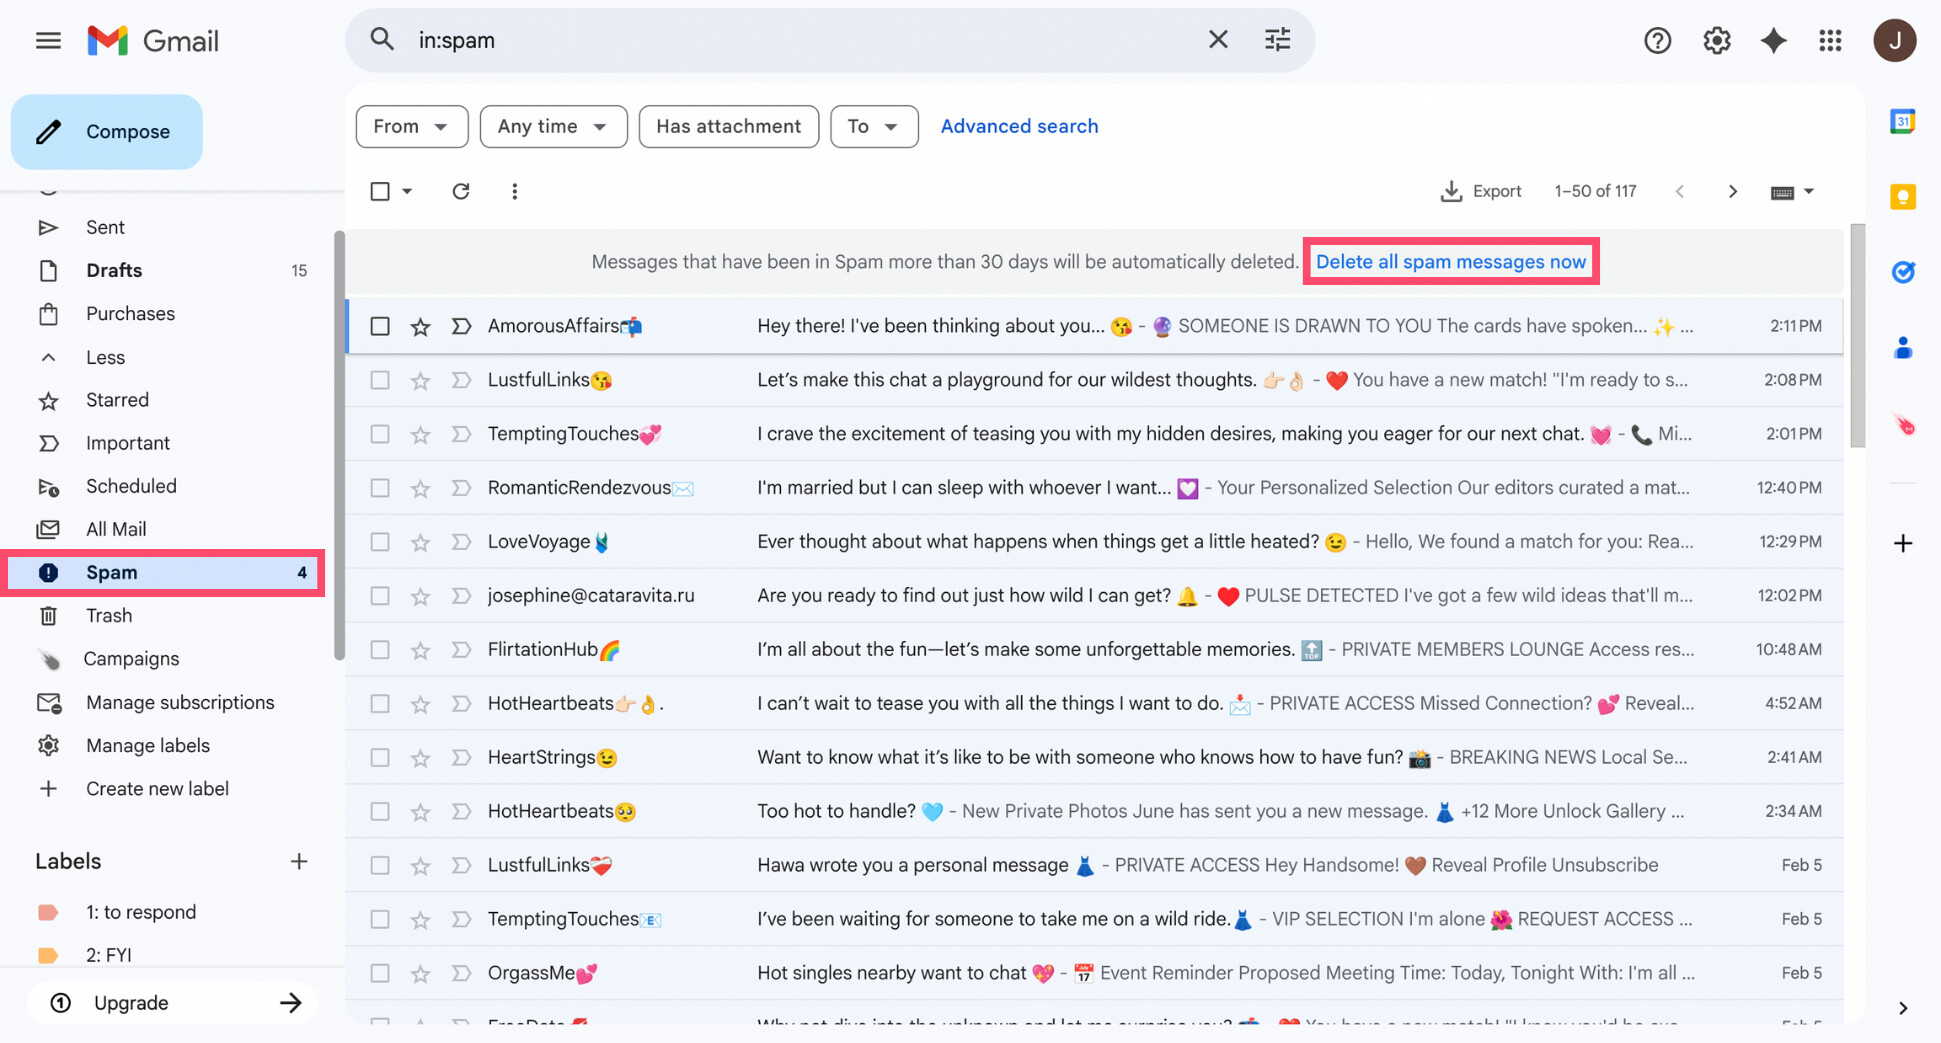Check the box beside LoveVoyage email

380,541
